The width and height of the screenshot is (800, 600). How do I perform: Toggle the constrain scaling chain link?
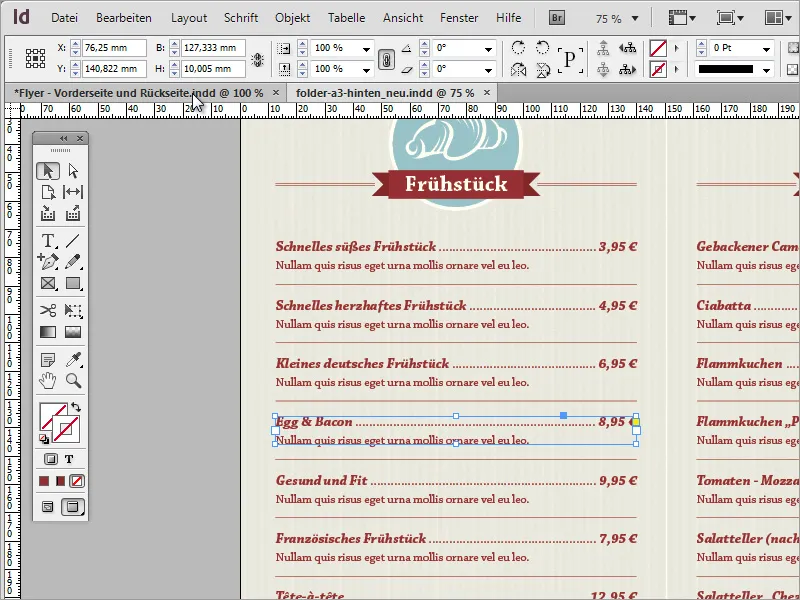coord(386,60)
